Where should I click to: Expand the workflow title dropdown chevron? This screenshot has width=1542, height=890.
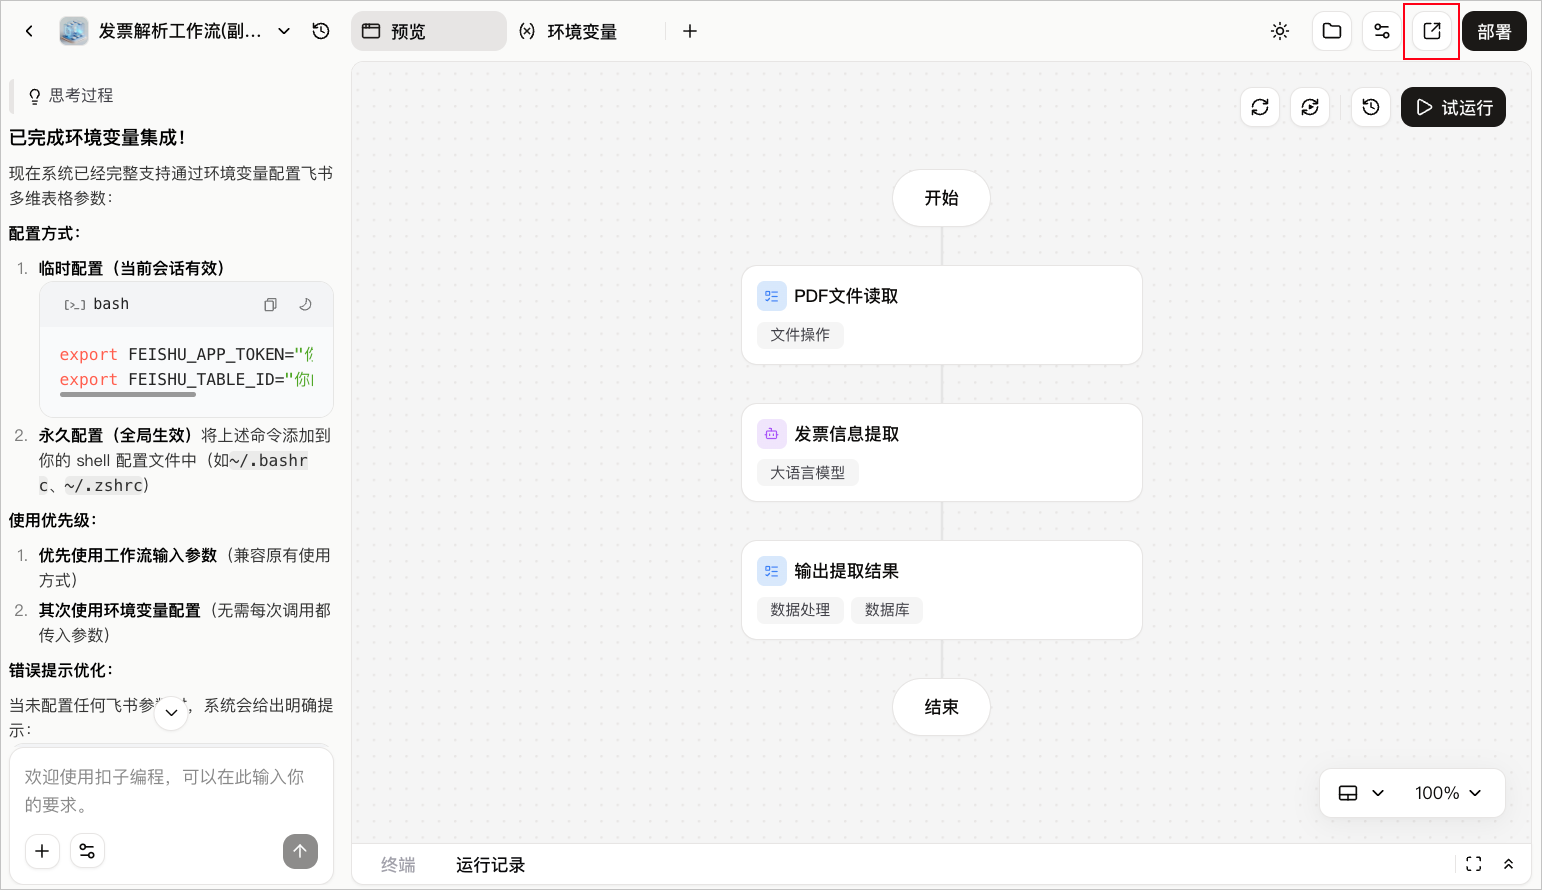pyautogui.click(x=284, y=31)
